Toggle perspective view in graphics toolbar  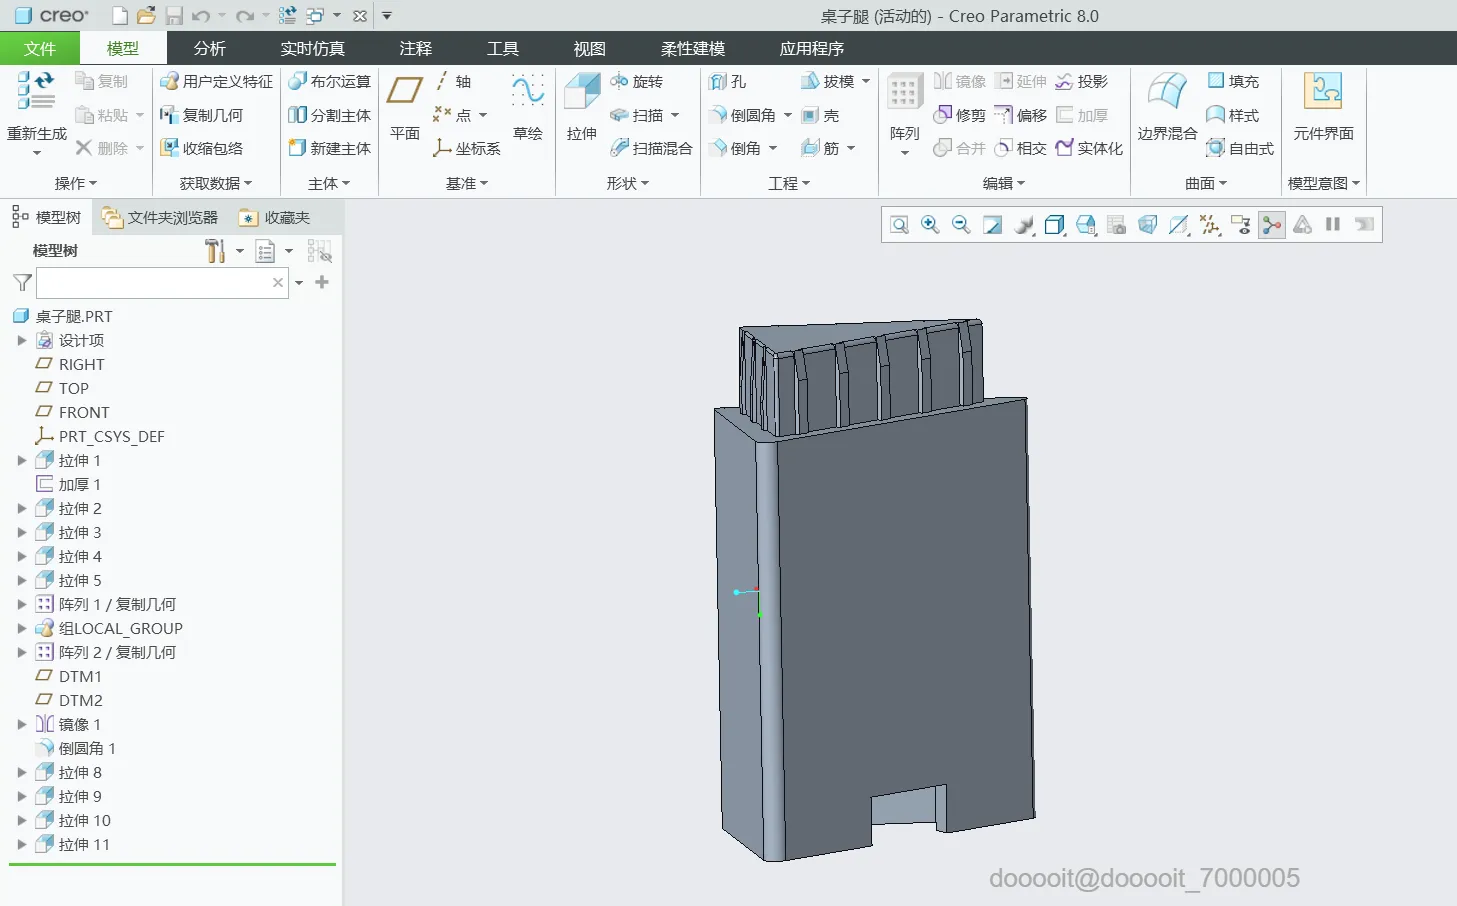(1148, 225)
